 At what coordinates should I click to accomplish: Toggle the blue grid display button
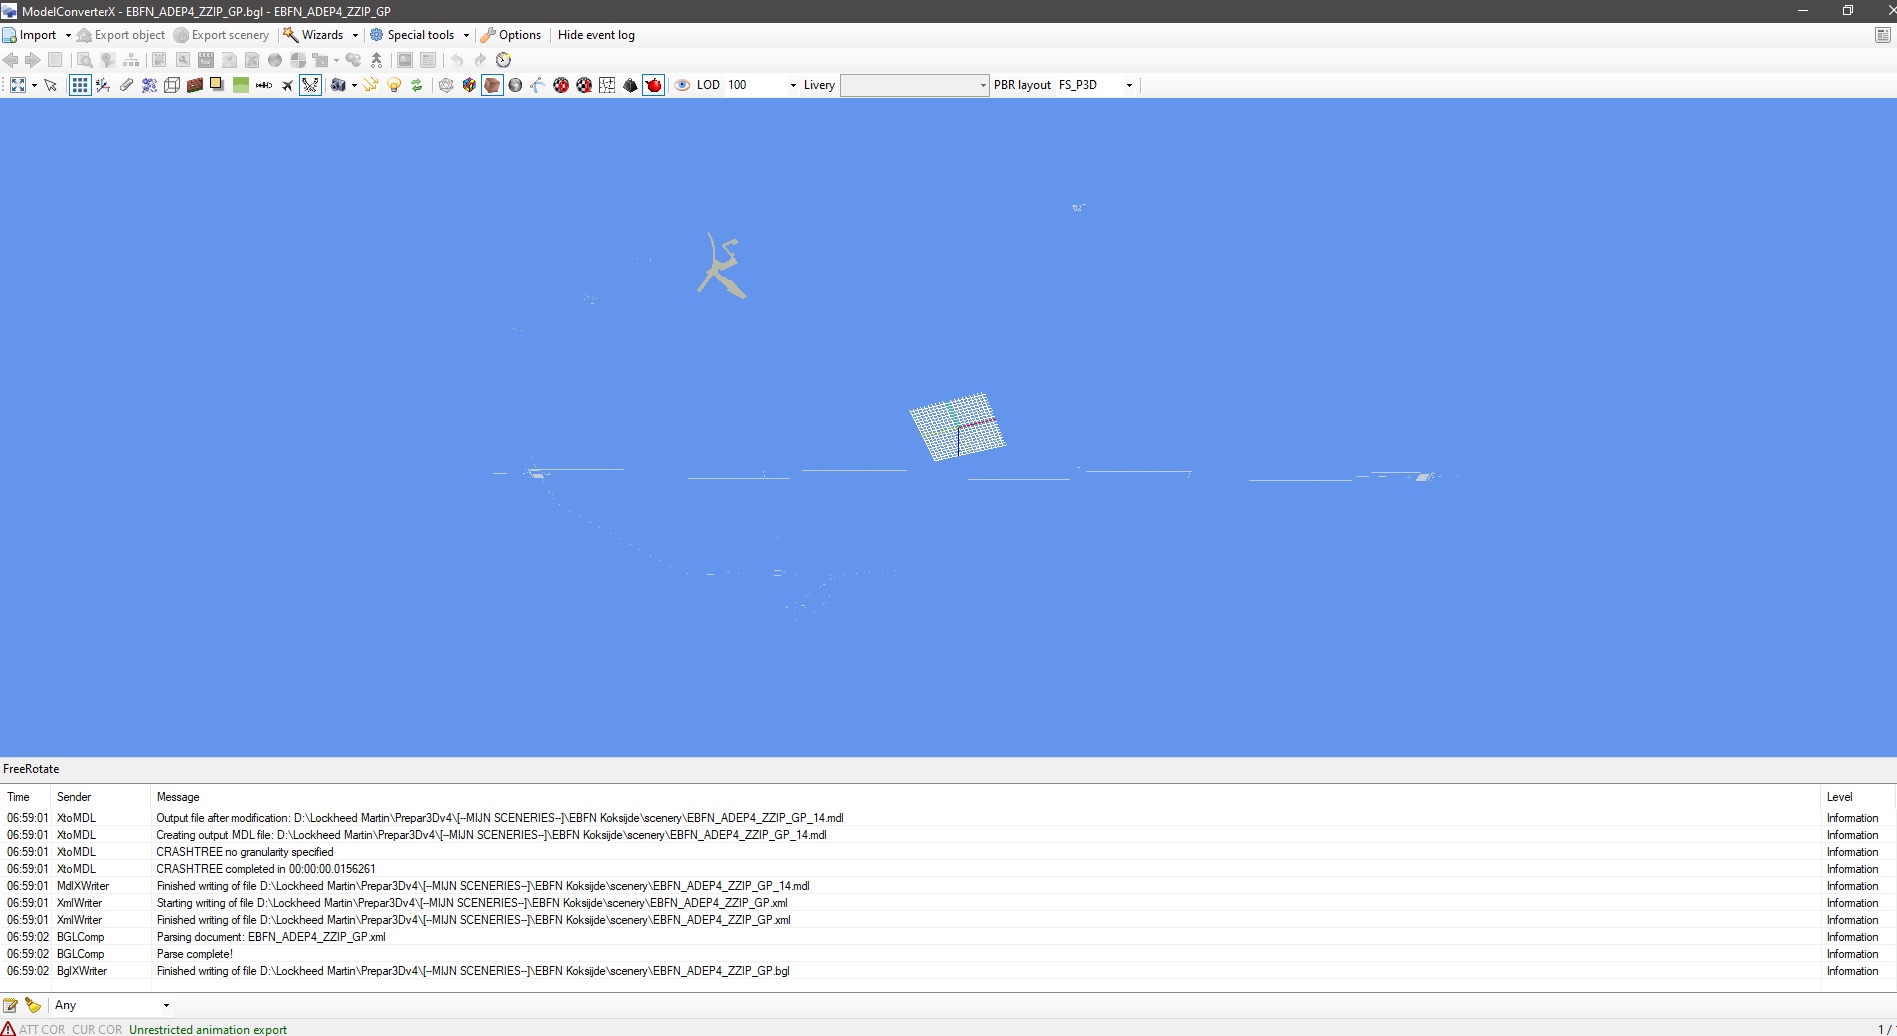[79, 85]
